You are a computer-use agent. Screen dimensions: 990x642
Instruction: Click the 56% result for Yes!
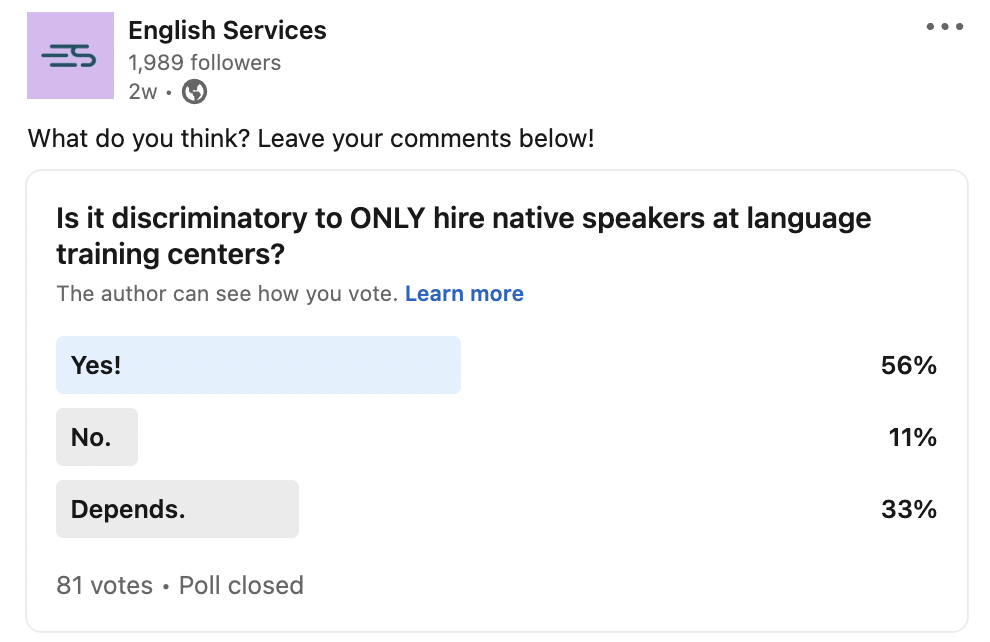909,366
